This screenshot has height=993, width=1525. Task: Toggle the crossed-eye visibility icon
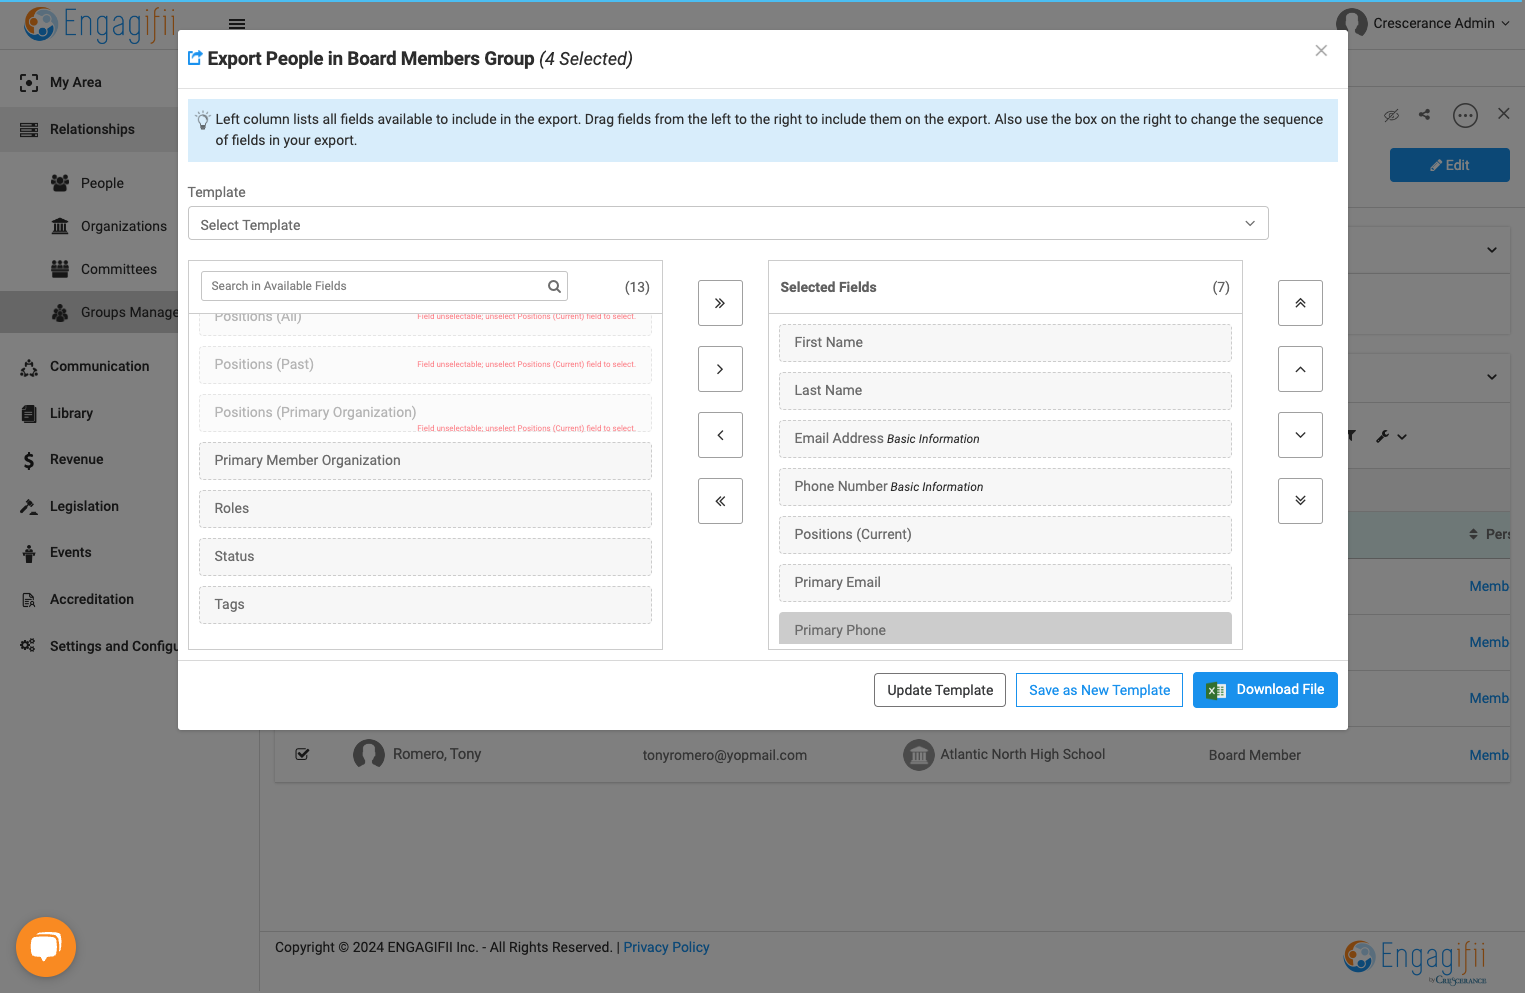(1391, 115)
